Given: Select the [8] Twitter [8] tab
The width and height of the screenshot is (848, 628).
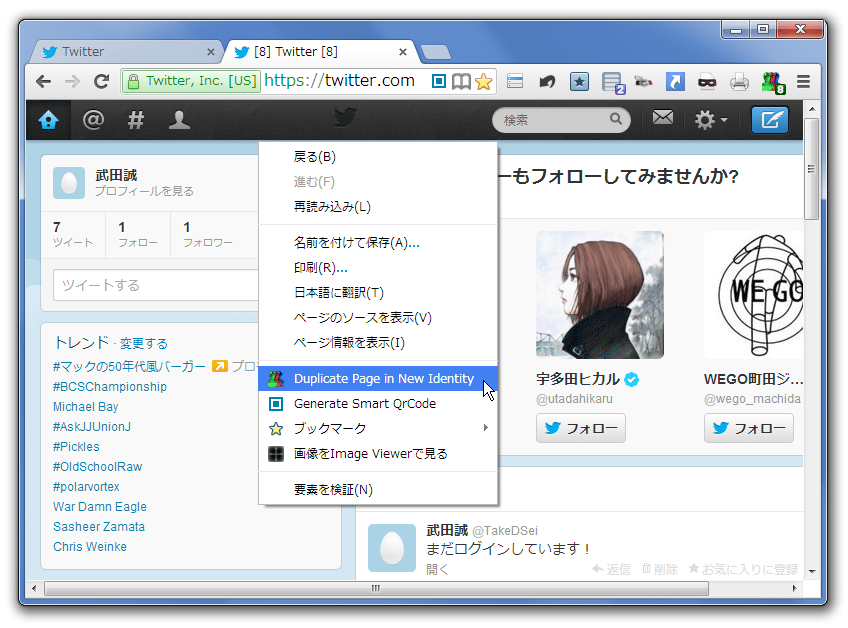Looking at the screenshot, I should tap(320, 52).
